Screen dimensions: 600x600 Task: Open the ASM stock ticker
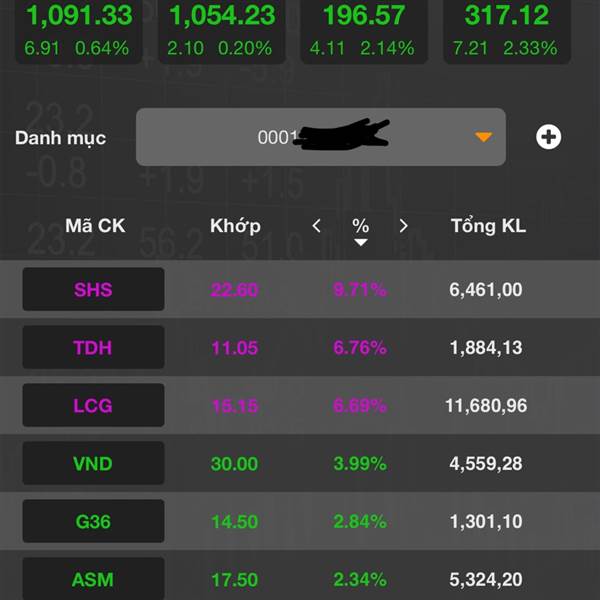(x=93, y=579)
